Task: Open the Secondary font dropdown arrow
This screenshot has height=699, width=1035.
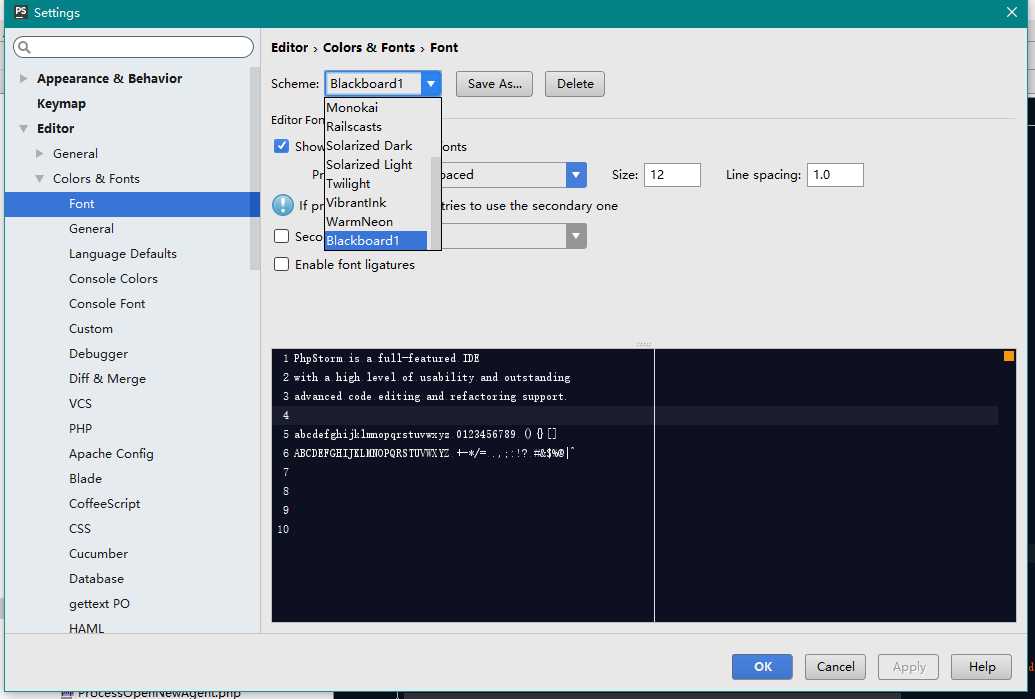Action: tap(576, 236)
